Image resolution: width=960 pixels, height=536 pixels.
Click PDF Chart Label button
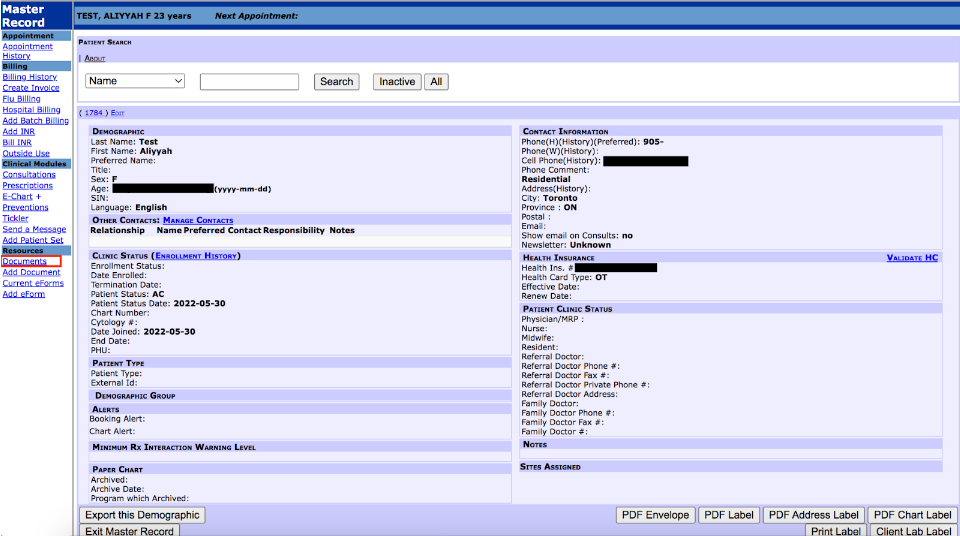click(x=912, y=515)
